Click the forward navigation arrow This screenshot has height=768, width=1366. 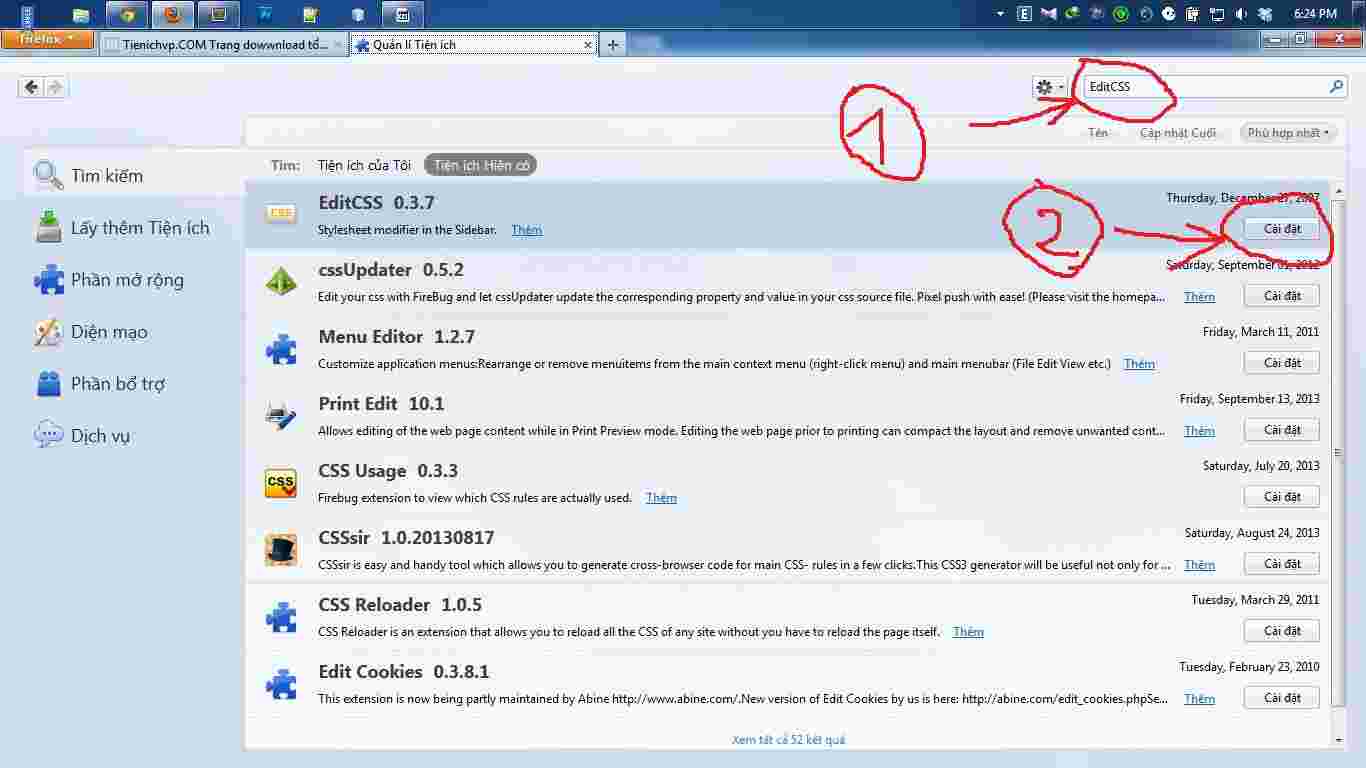pos(55,87)
